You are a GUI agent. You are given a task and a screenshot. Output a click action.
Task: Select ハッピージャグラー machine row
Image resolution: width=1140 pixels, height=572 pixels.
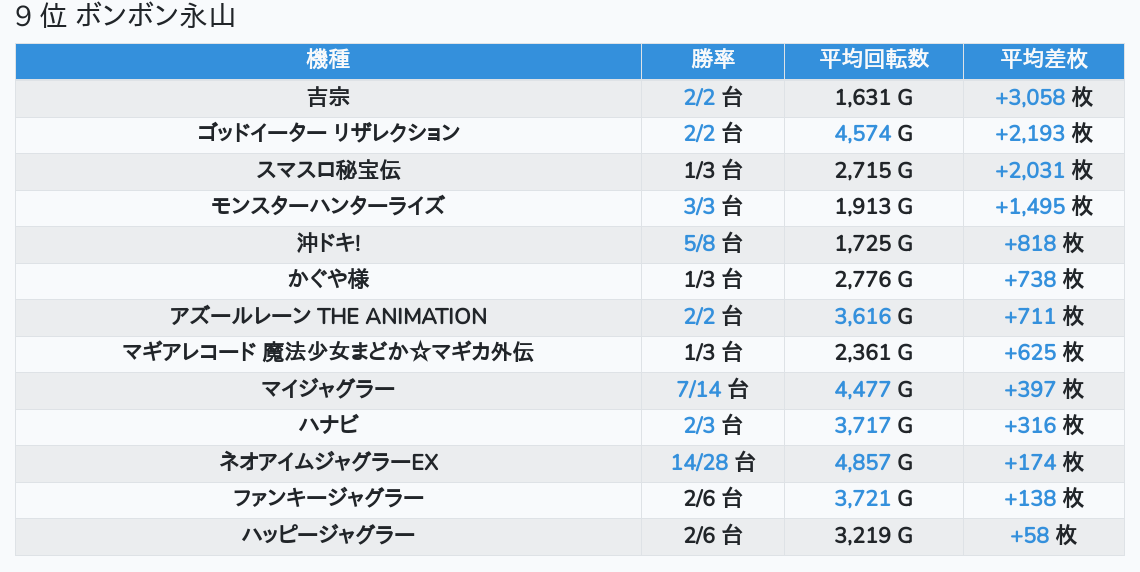click(328, 535)
